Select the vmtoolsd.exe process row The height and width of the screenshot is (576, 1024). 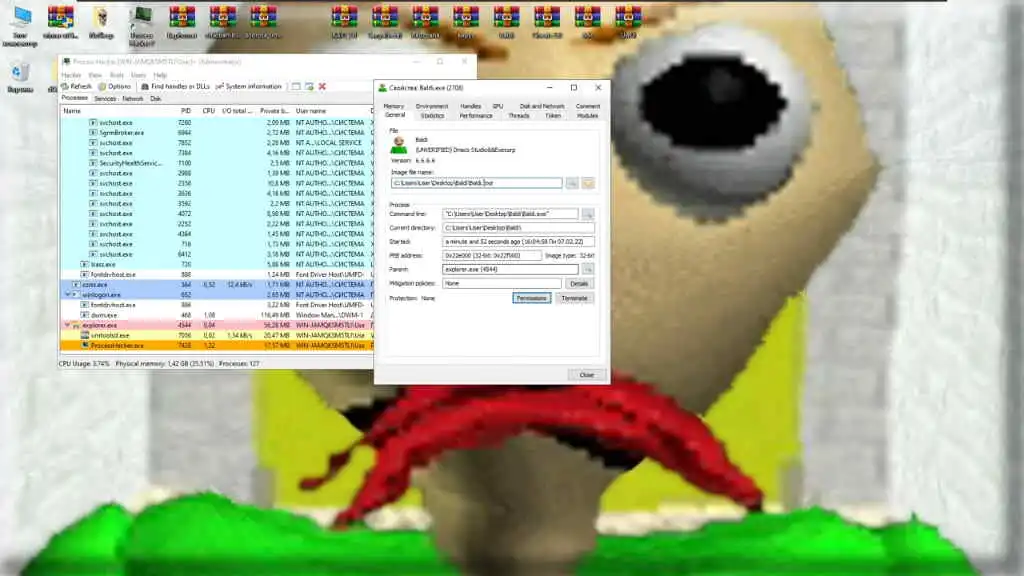point(216,335)
